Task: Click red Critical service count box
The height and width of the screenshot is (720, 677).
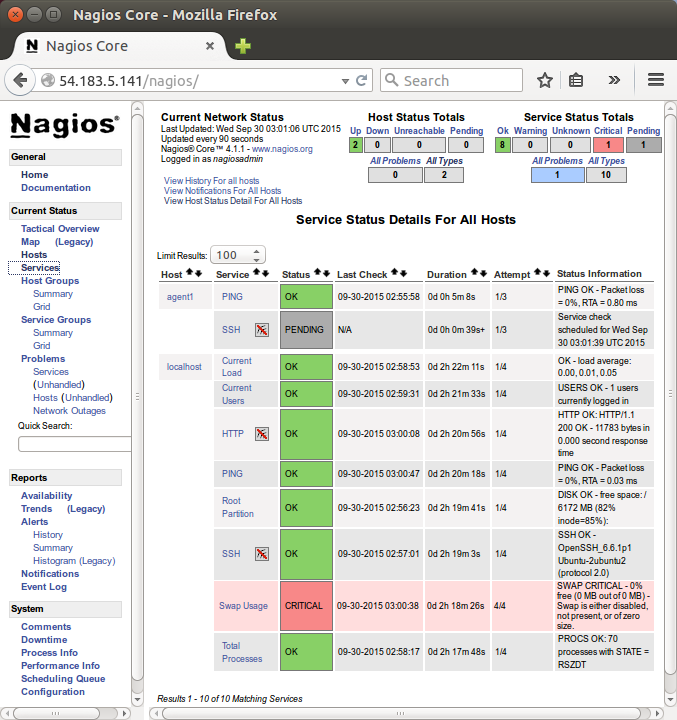Action: [x=608, y=145]
